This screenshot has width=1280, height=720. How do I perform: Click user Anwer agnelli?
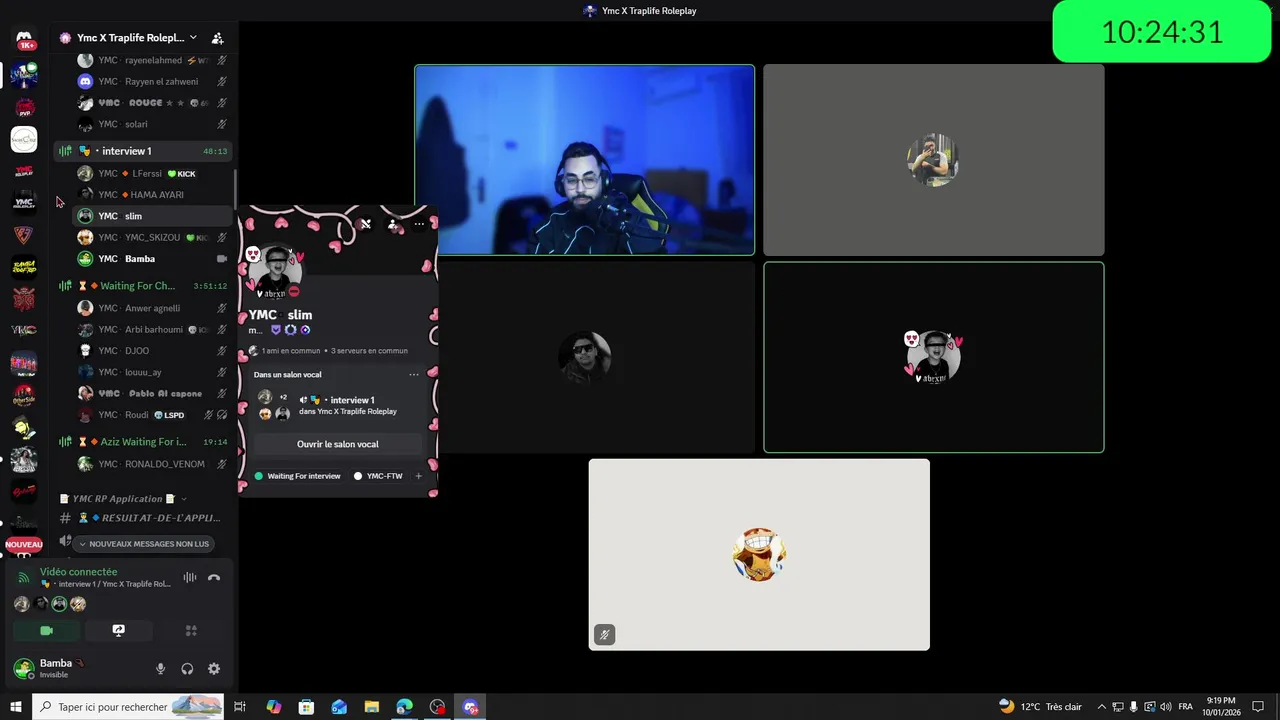tap(152, 309)
